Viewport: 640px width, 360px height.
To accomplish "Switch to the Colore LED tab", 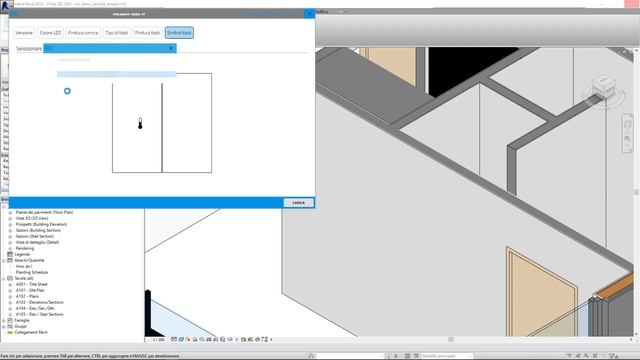I will pyautogui.click(x=50, y=33).
